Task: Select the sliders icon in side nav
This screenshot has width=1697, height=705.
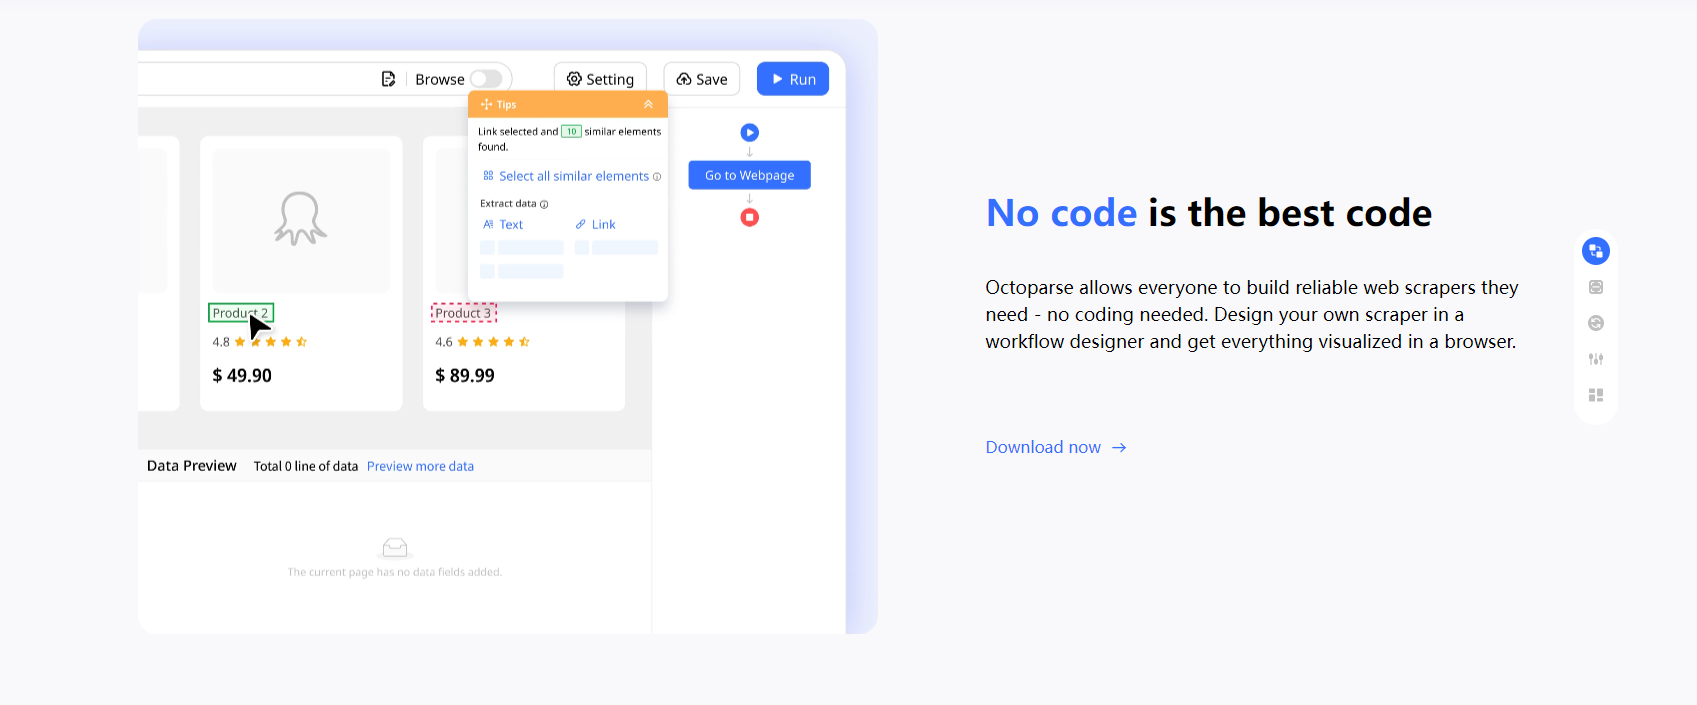Action: click(x=1596, y=359)
